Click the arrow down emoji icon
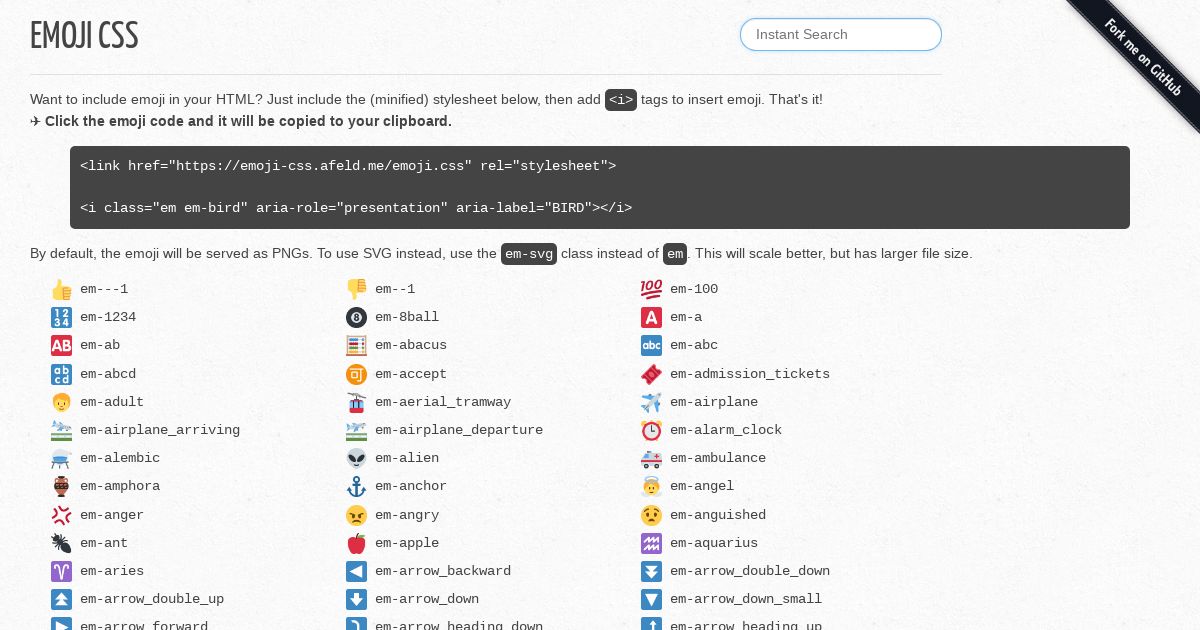Screen dimensions: 1200x630 356,599
